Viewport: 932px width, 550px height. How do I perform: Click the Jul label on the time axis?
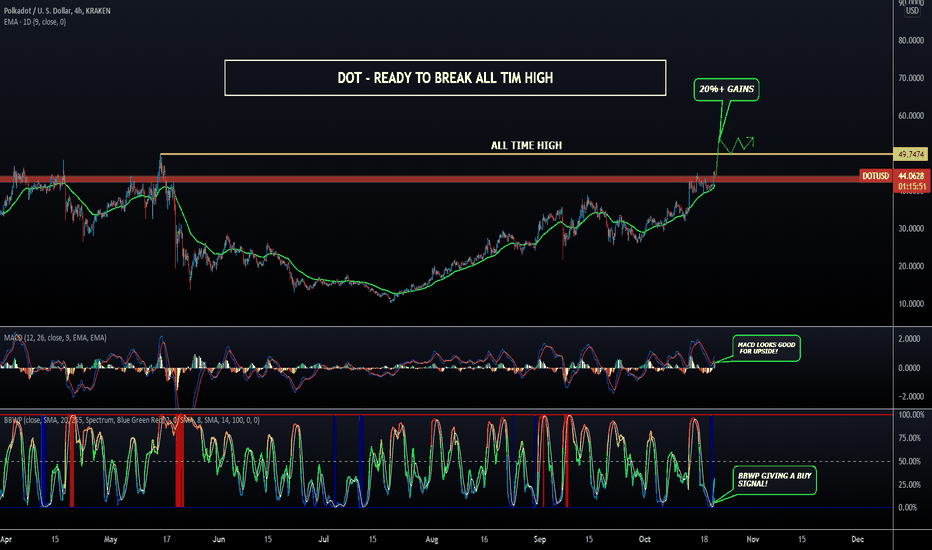(324, 540)
